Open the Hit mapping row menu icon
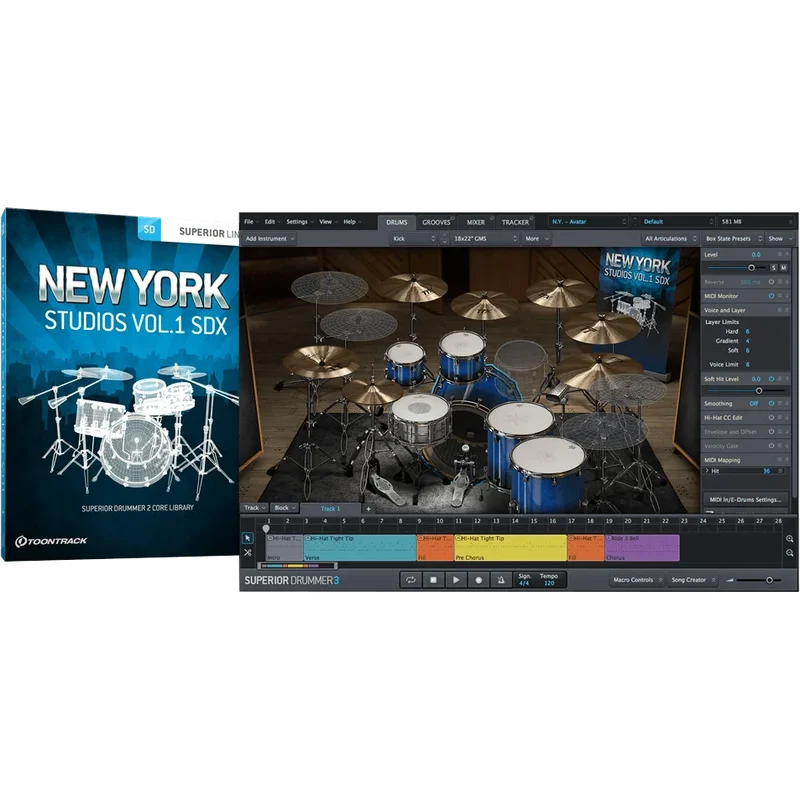This screenshot has width=800, height=800. coord(780,471)
